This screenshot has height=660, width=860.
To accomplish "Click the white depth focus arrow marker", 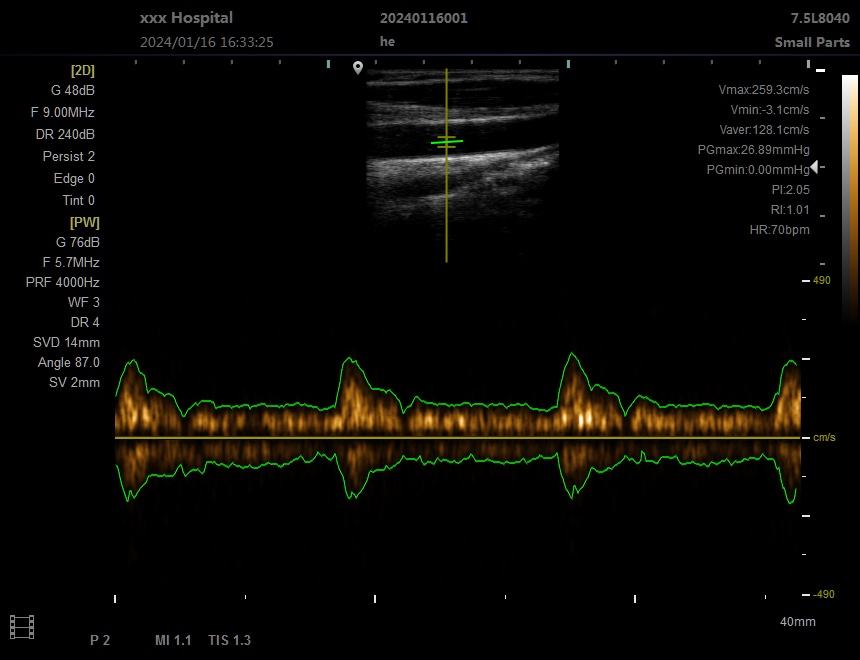I will [x=814, y=166].
